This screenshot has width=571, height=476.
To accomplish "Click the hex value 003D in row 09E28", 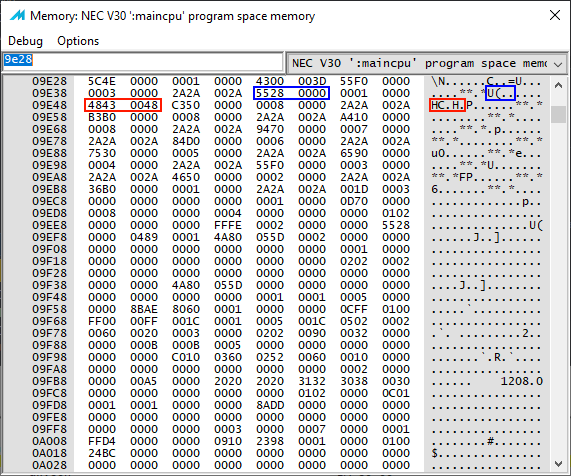I will (x=312, y=81).
